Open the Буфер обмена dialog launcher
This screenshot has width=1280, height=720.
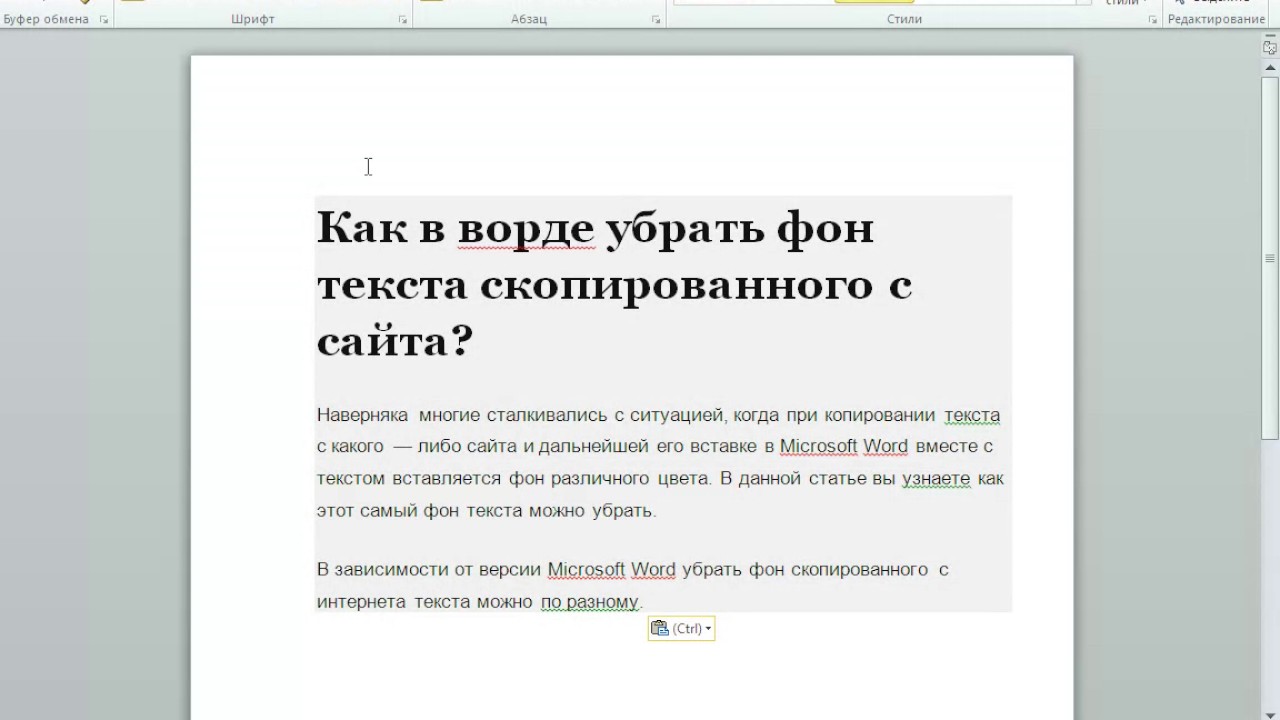(x=104, y=19)
